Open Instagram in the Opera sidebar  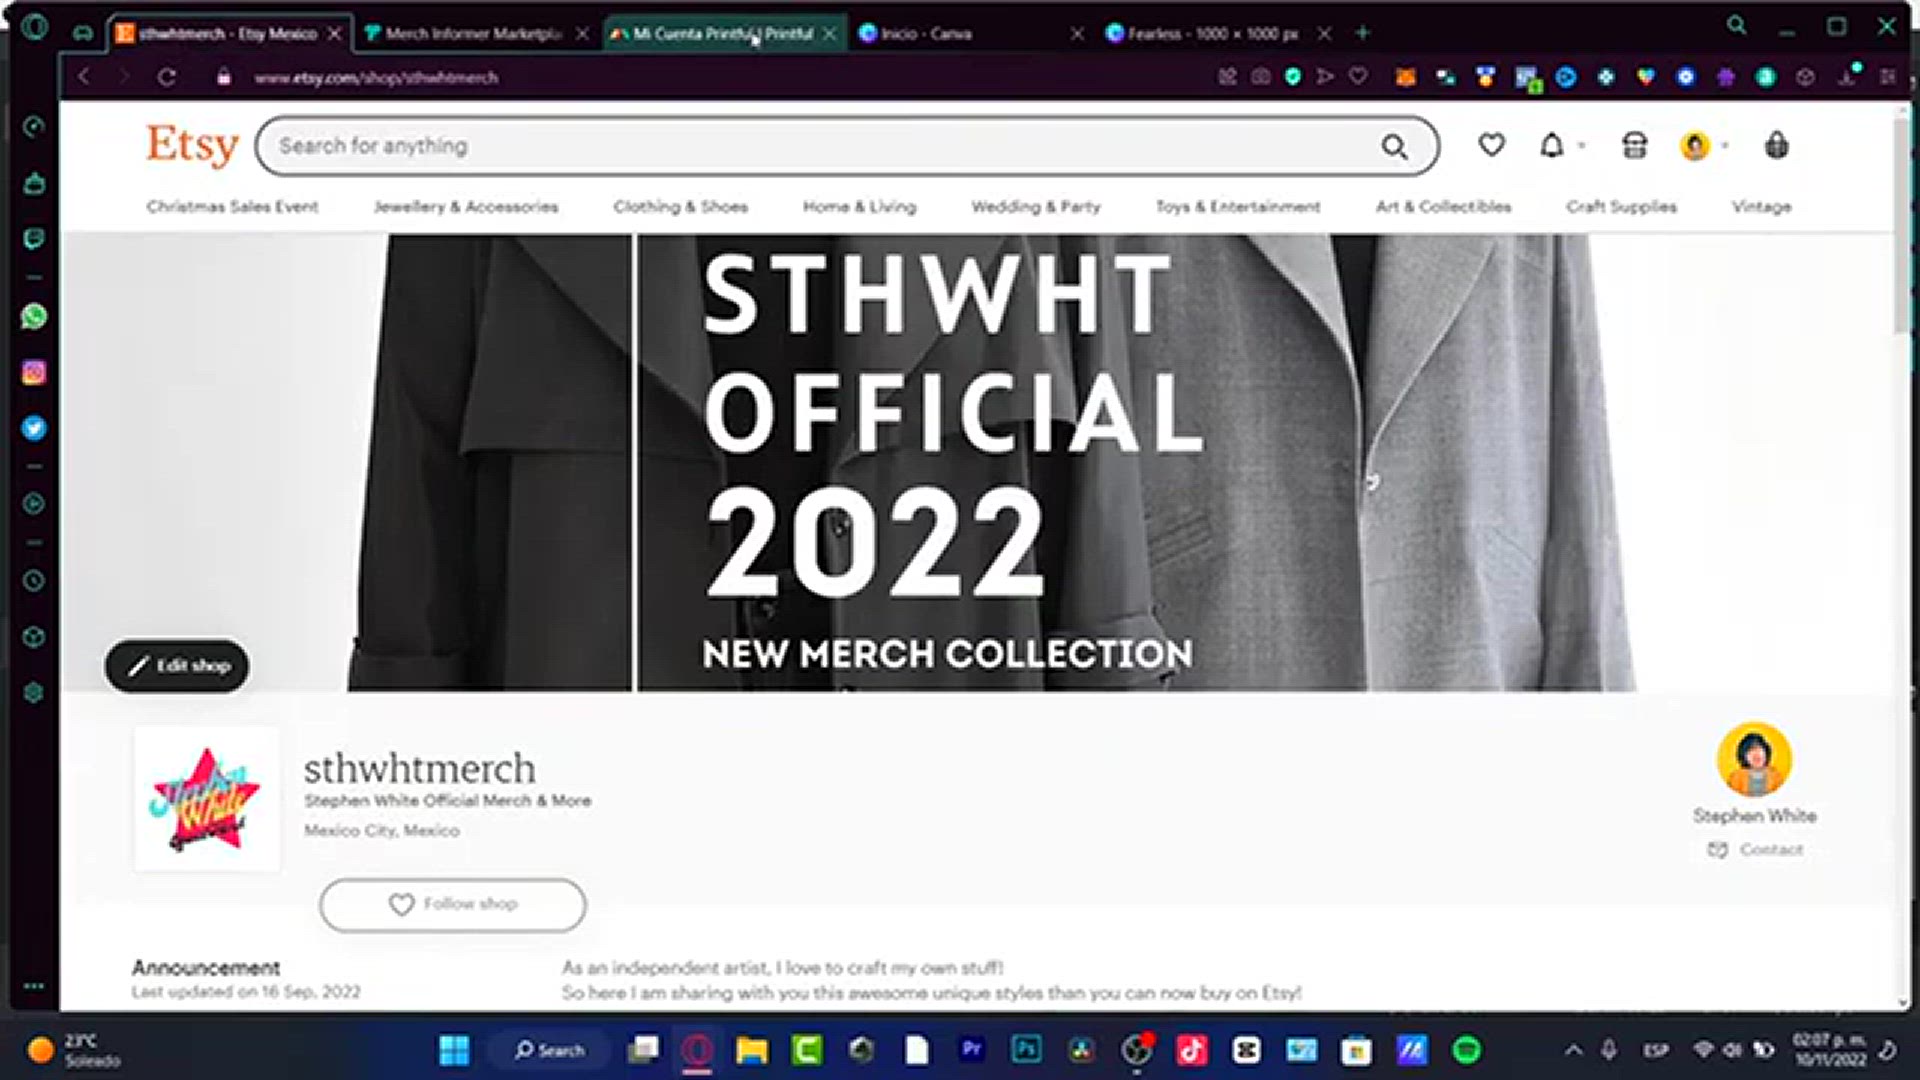point(34,373)
